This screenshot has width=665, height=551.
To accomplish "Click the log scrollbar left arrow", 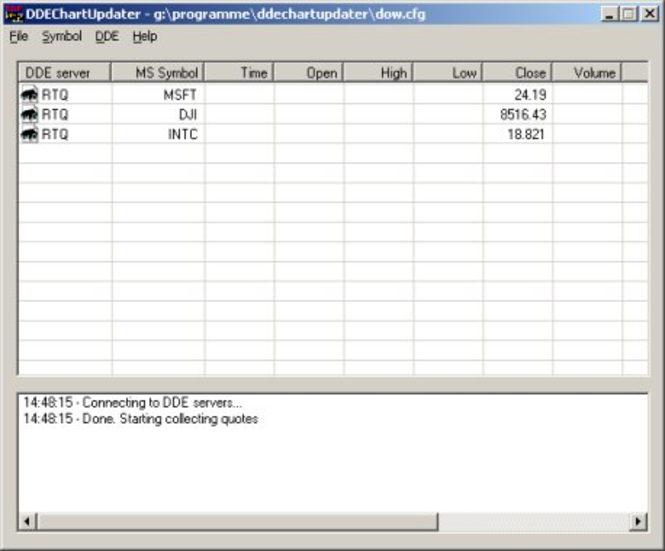I will point(27,521).
